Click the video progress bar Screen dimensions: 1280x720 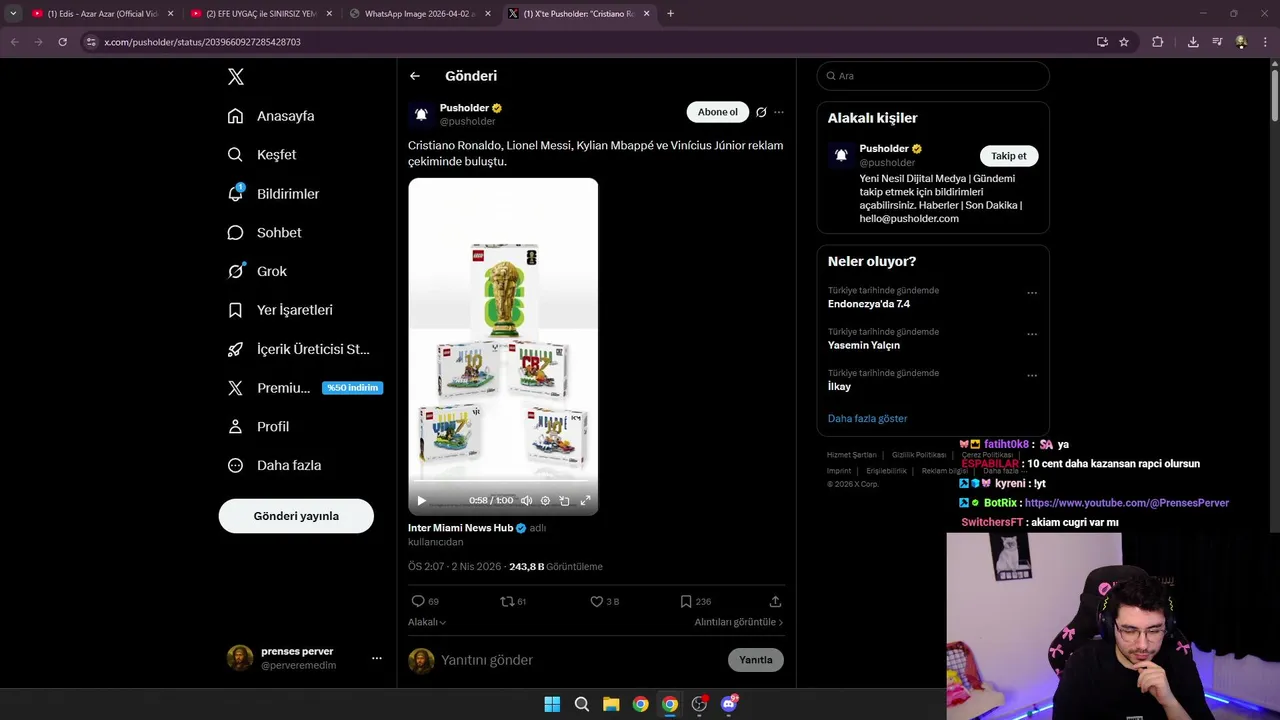[503, 483]
